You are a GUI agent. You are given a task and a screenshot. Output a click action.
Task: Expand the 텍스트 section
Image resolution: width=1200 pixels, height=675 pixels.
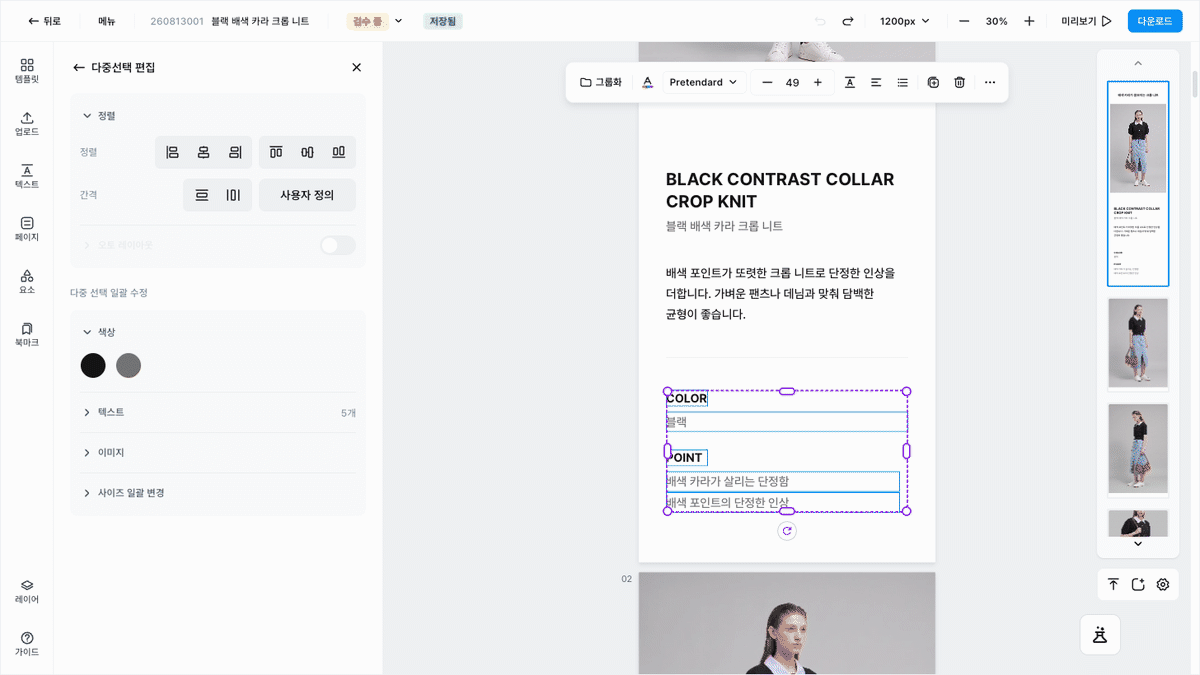point(218,412)
